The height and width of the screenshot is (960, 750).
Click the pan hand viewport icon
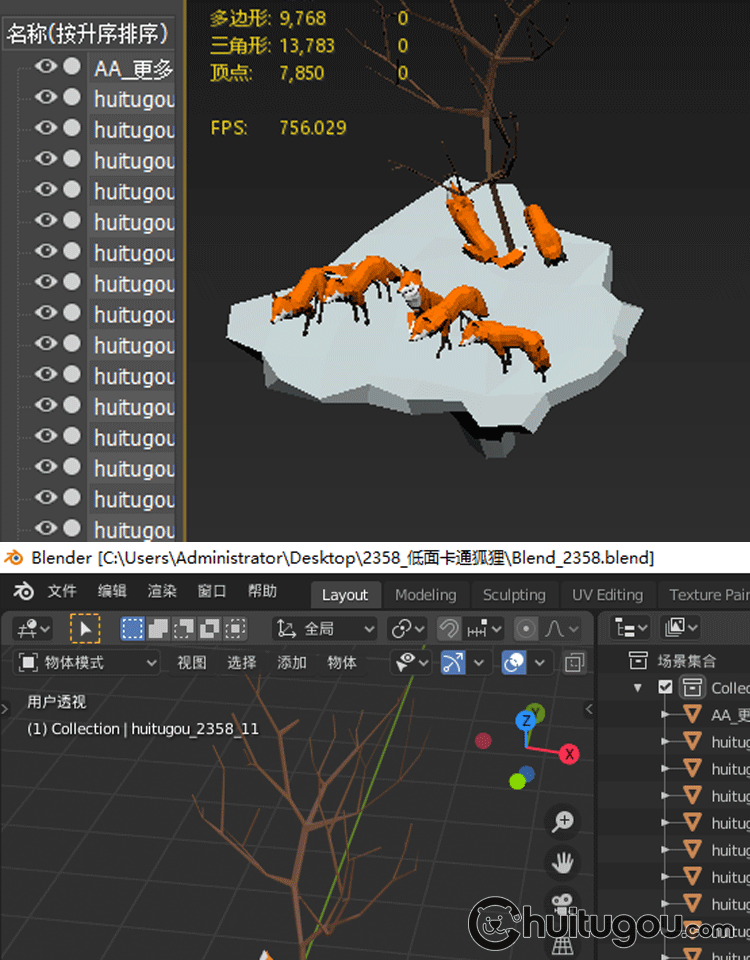(564, 862)
